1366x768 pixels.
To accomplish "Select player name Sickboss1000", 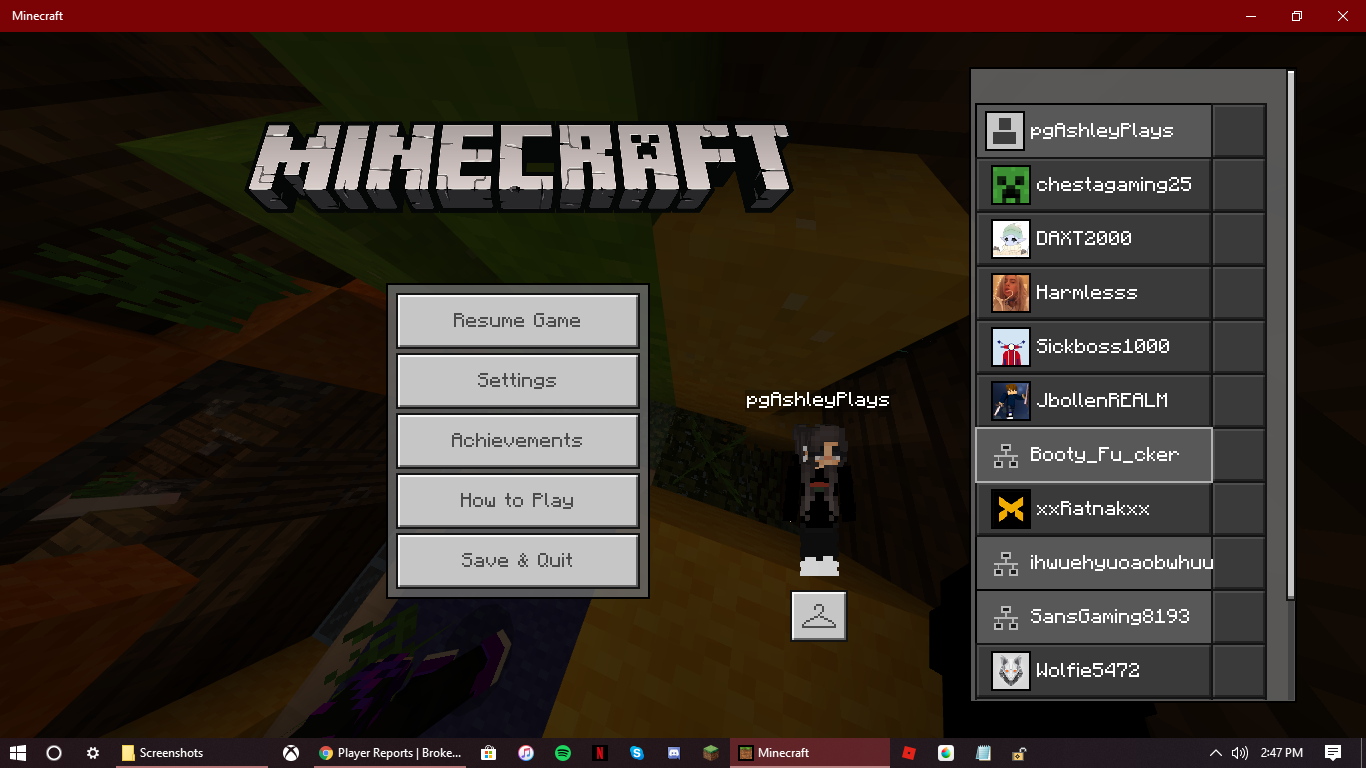I will coord(1103,347).
